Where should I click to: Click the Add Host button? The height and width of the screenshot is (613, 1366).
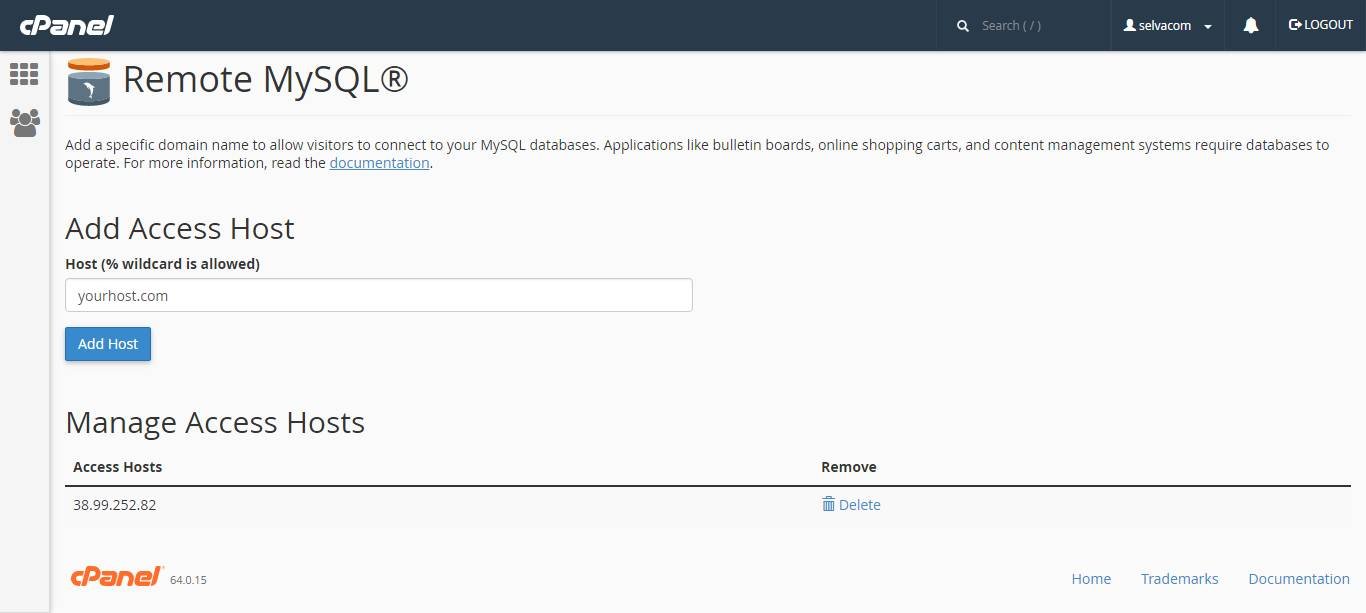tap(108, 344)
